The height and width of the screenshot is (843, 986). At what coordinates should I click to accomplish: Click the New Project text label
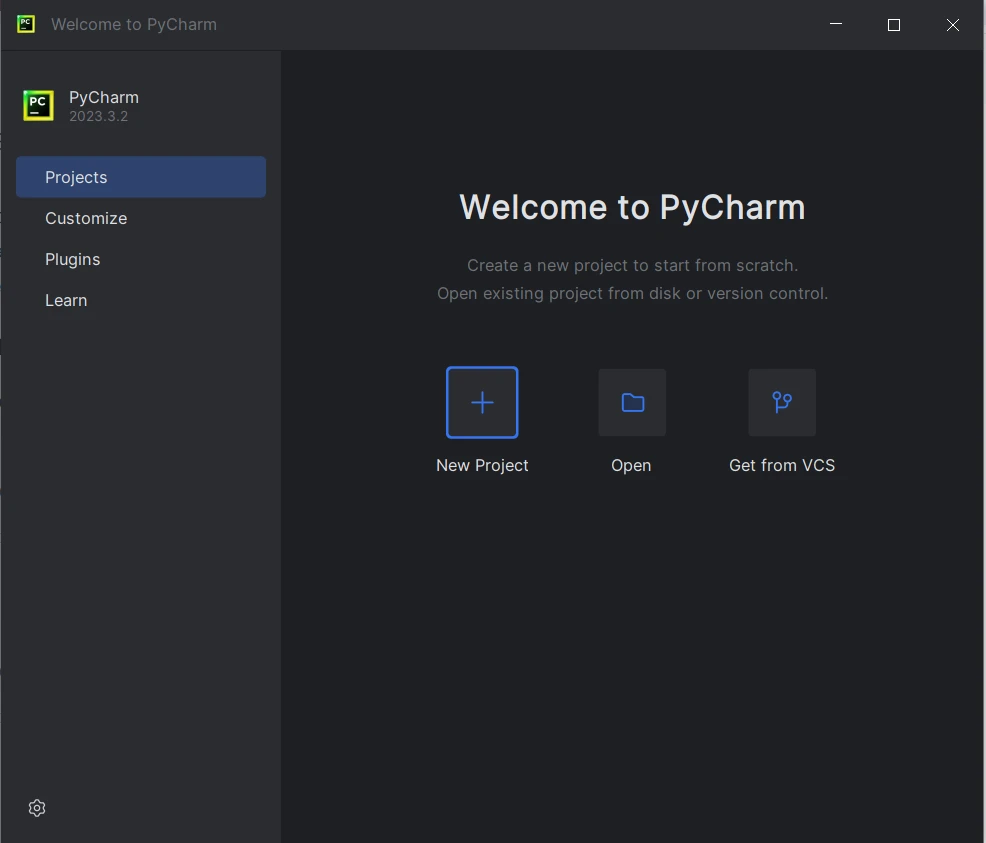482,465
